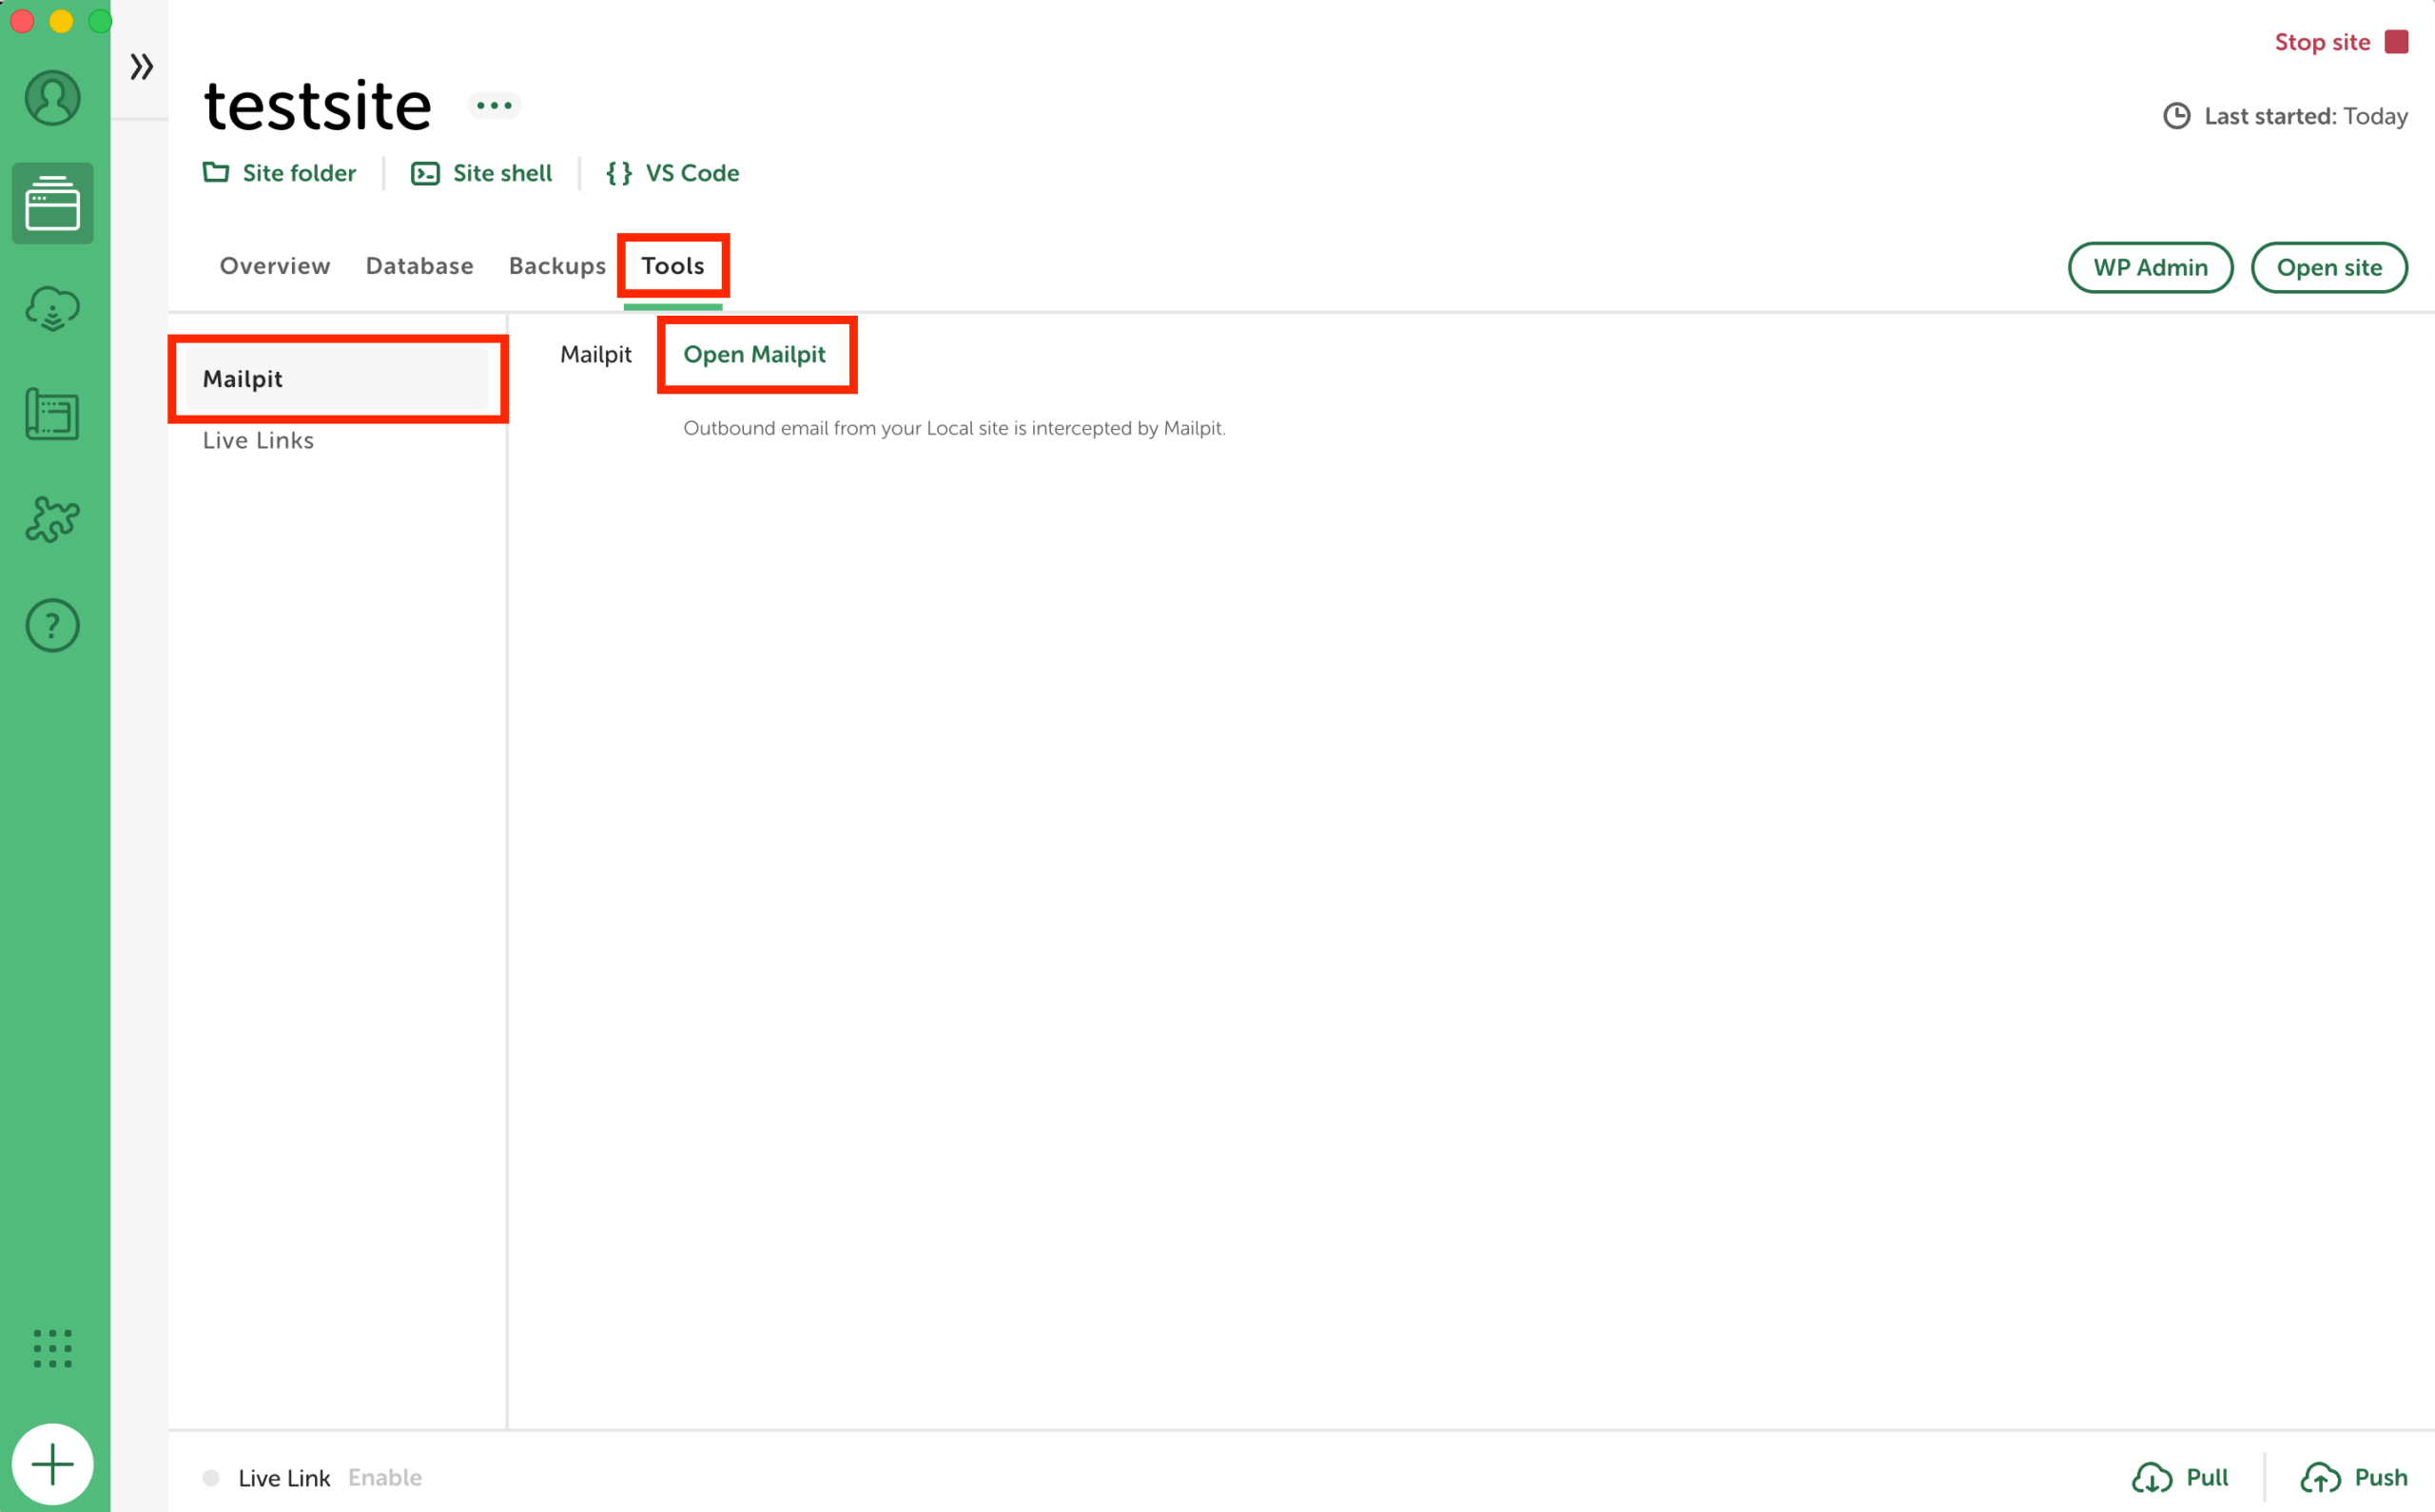Image resolution: width=2435 pixels, height=1512 pixels.
Task: Launch the Site shell
Action: click(481, 173)
